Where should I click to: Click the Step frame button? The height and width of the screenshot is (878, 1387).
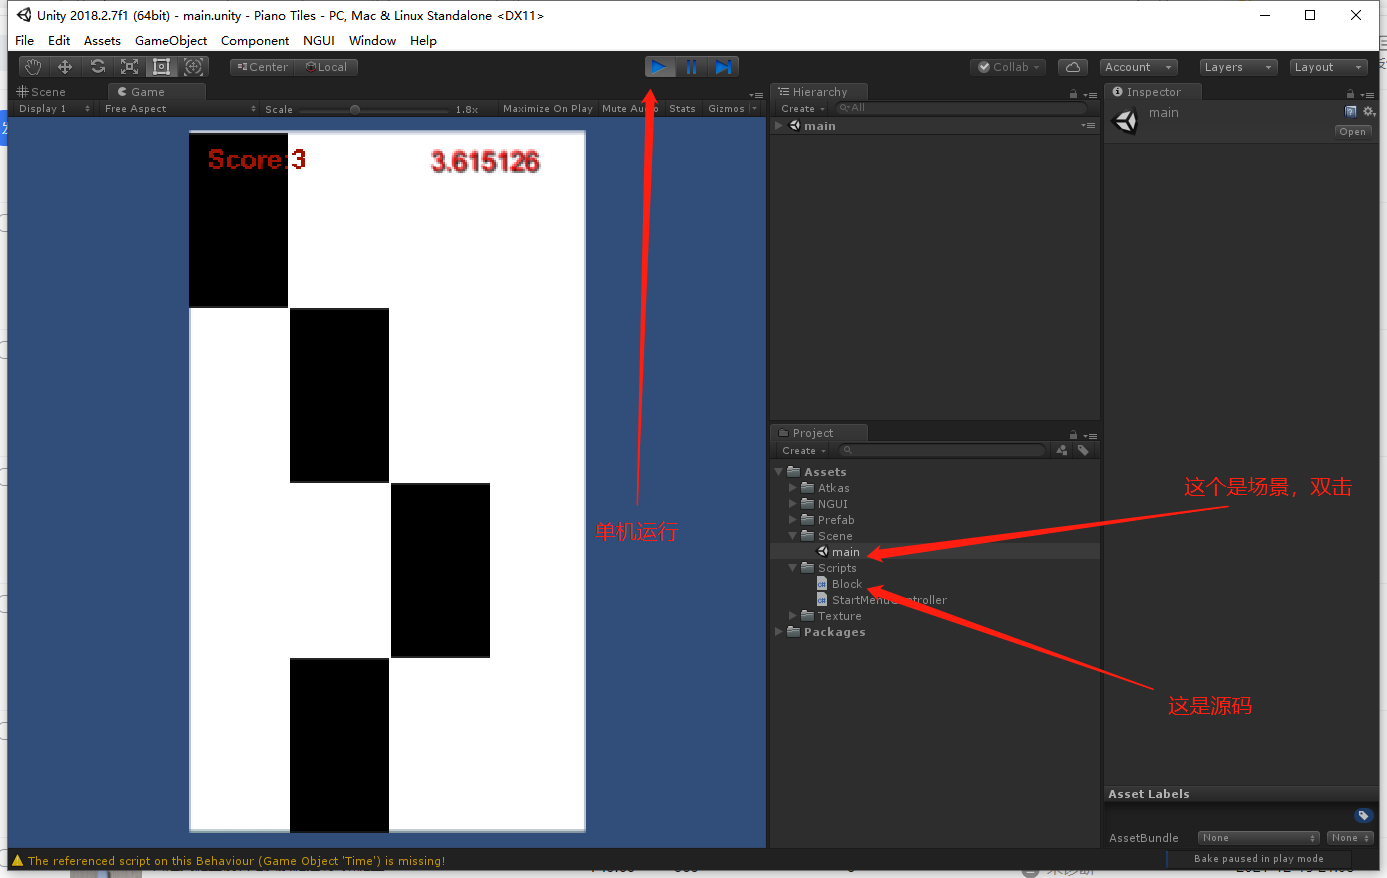coord(723,67)
